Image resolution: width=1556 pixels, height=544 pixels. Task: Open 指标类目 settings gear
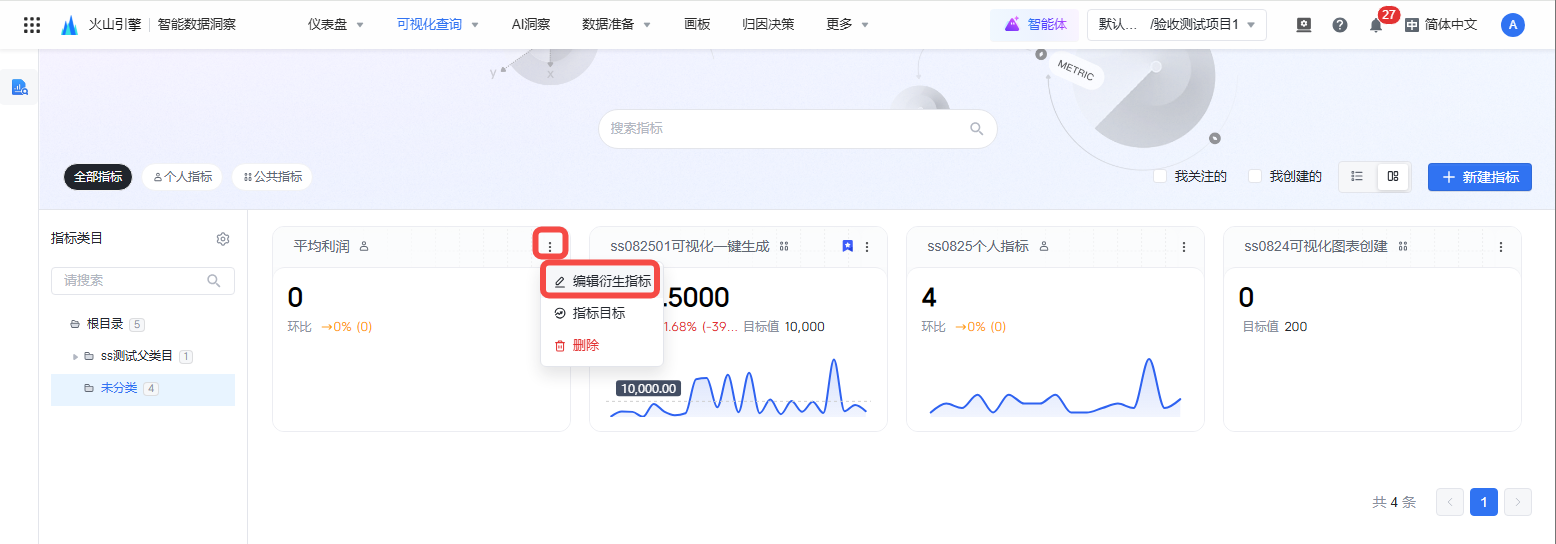pos(223,239)
